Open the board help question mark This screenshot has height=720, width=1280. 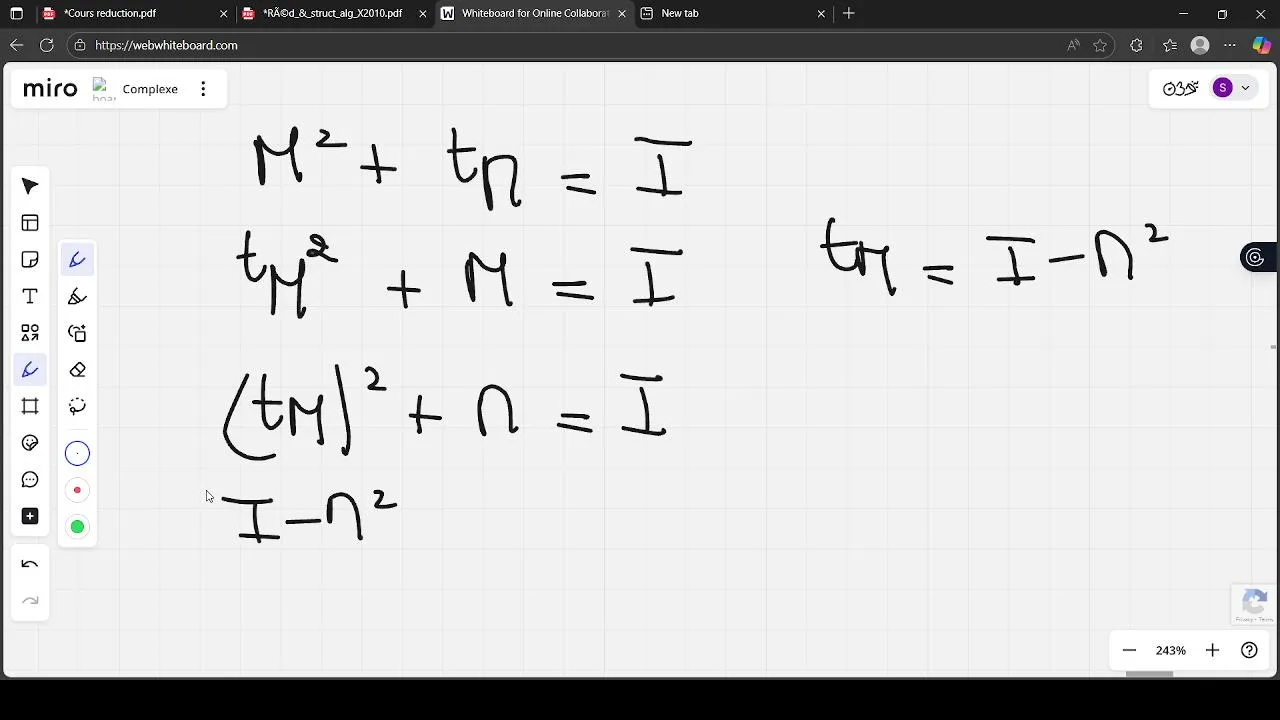click(x=1249, y=650)
